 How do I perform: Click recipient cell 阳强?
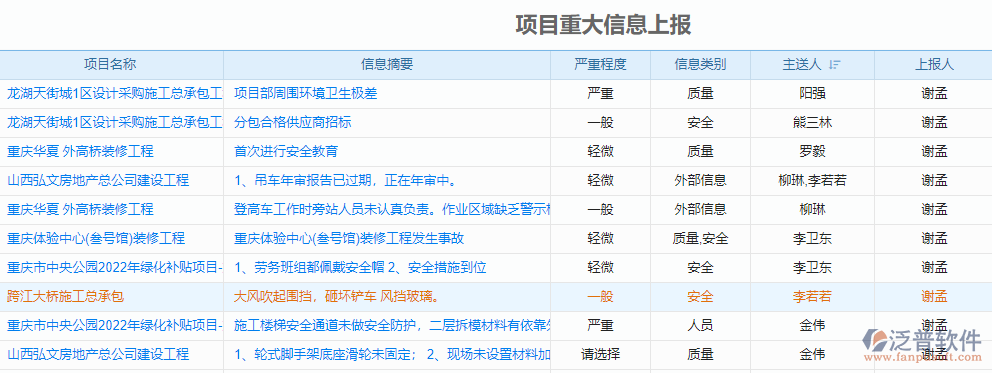coord(812,94)
